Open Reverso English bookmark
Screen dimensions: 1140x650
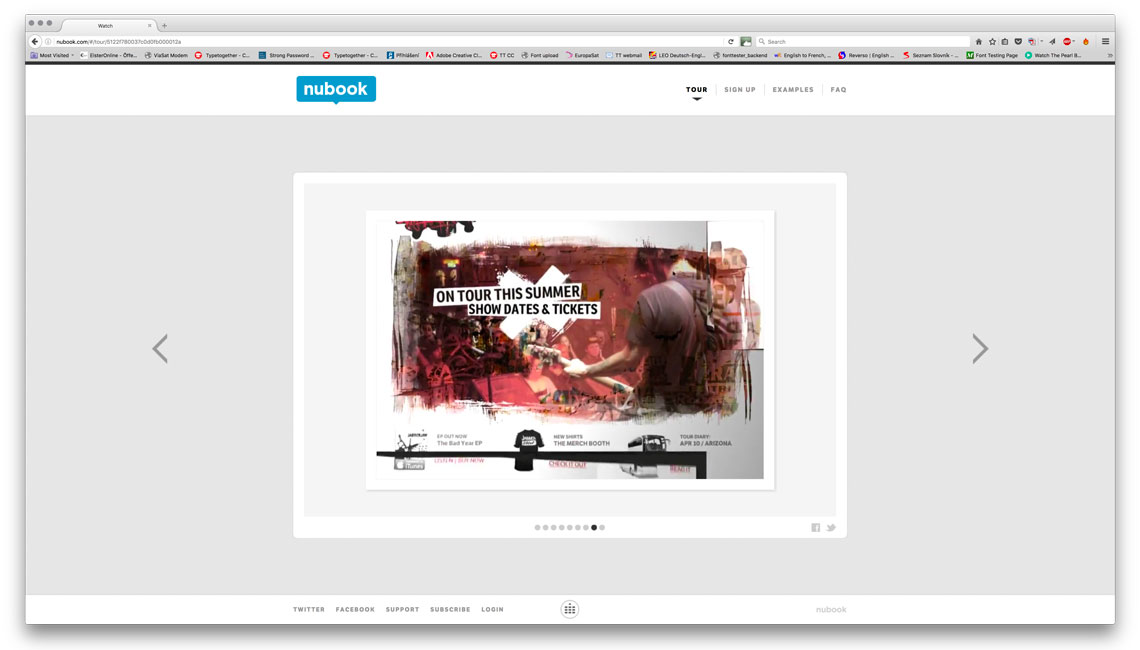867,55
